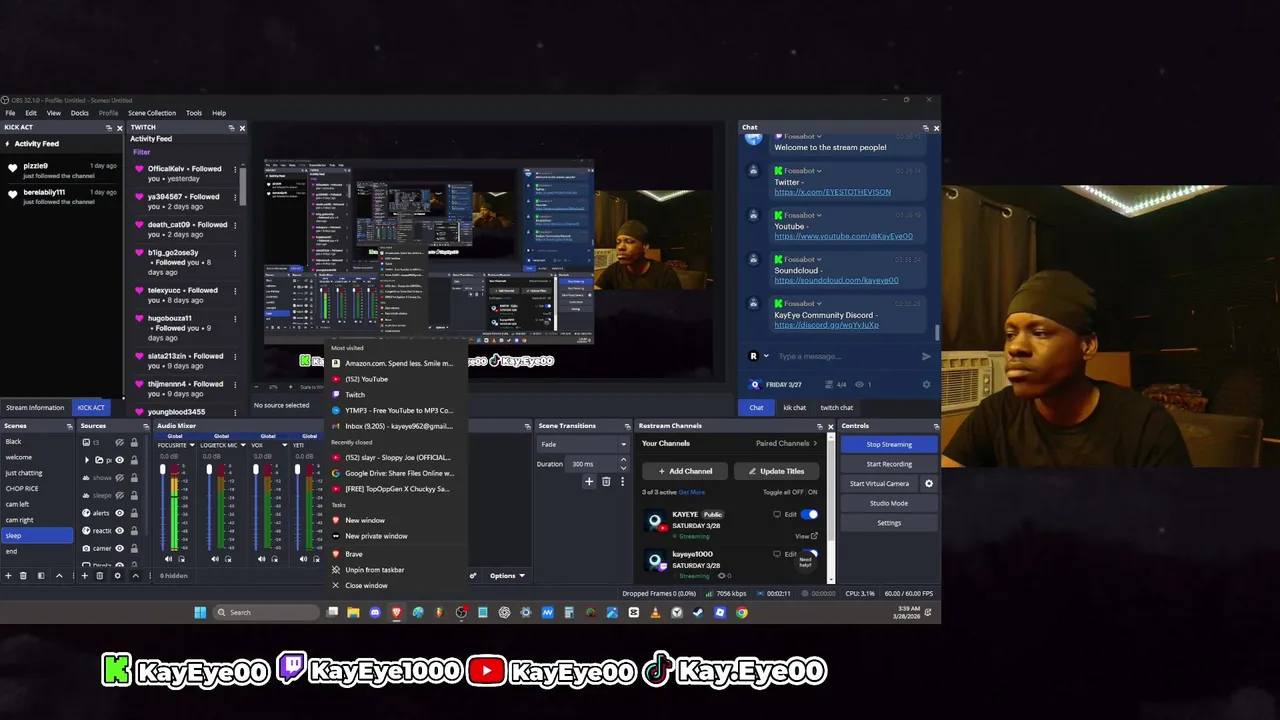Add a new scene with plus icon
1280x720 pixels.
pyautogui.click(x=8, y=575)
